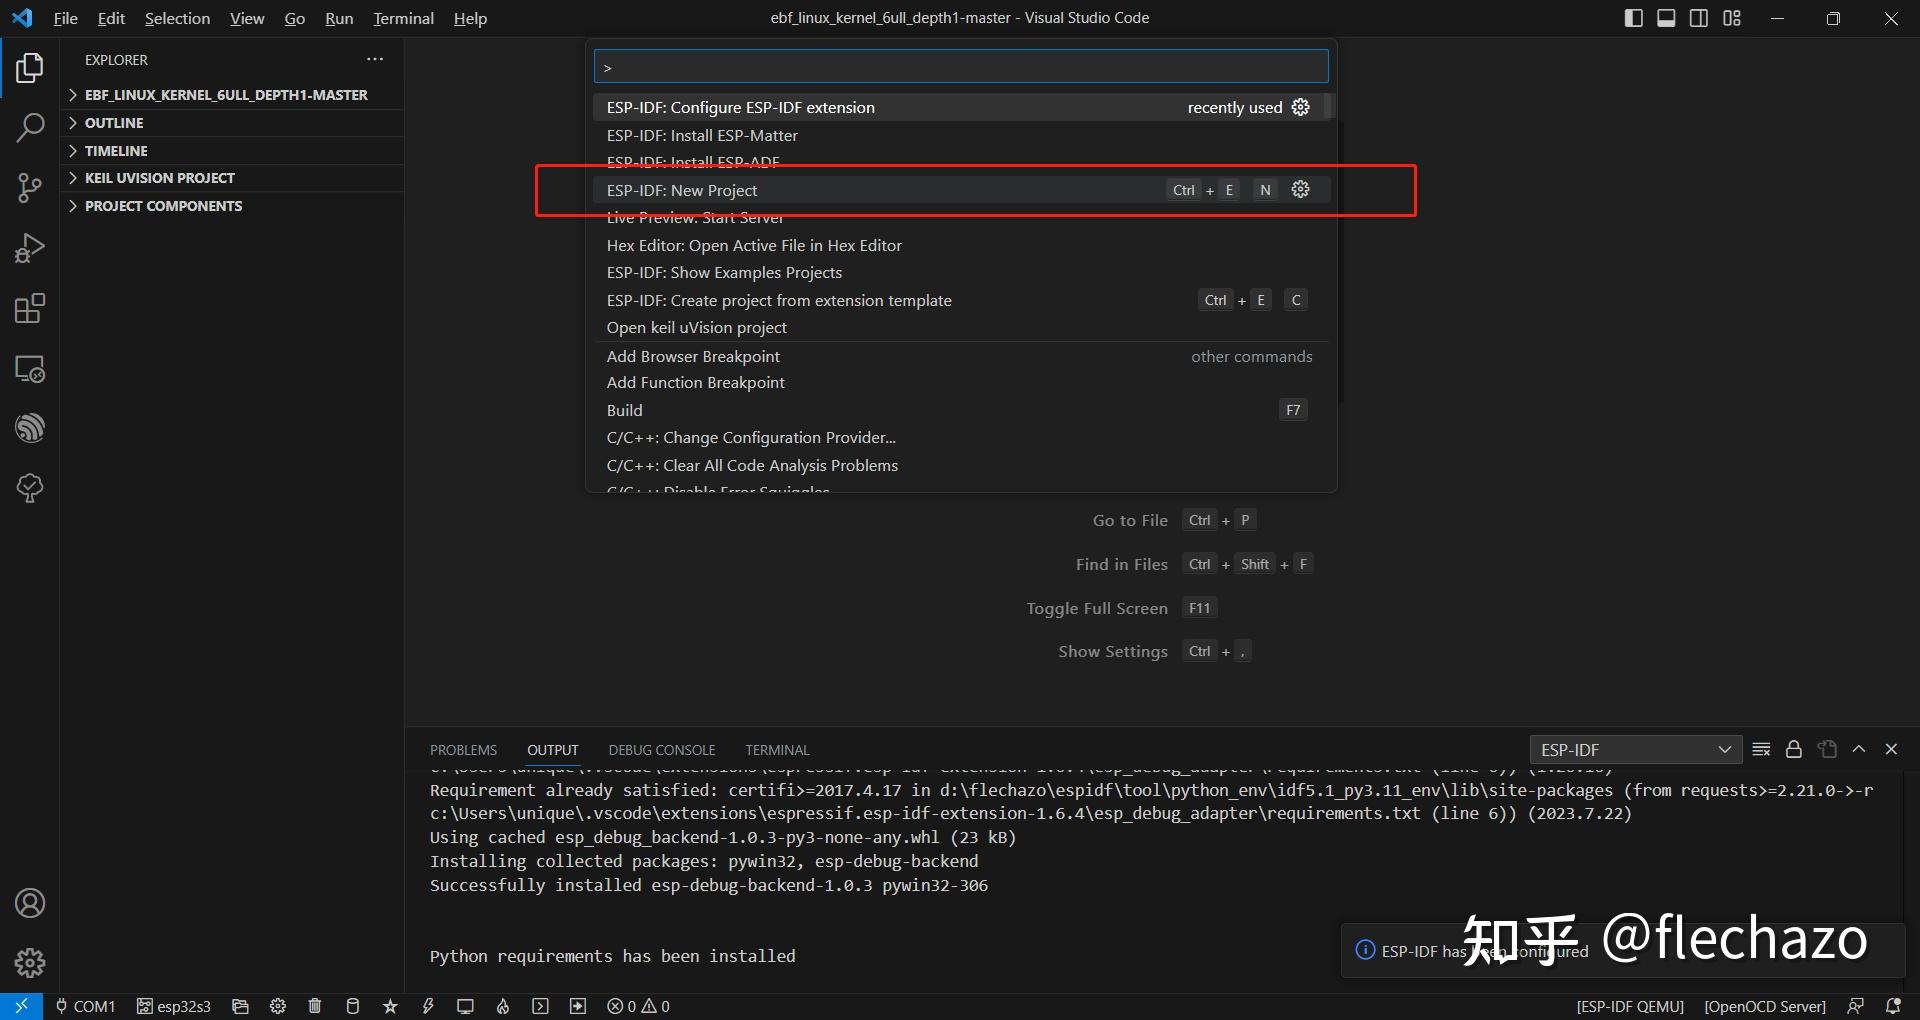Toggle output auto-scroll lock icon
Viewport: 1920px width, 1020px height.
[1794, 749]
